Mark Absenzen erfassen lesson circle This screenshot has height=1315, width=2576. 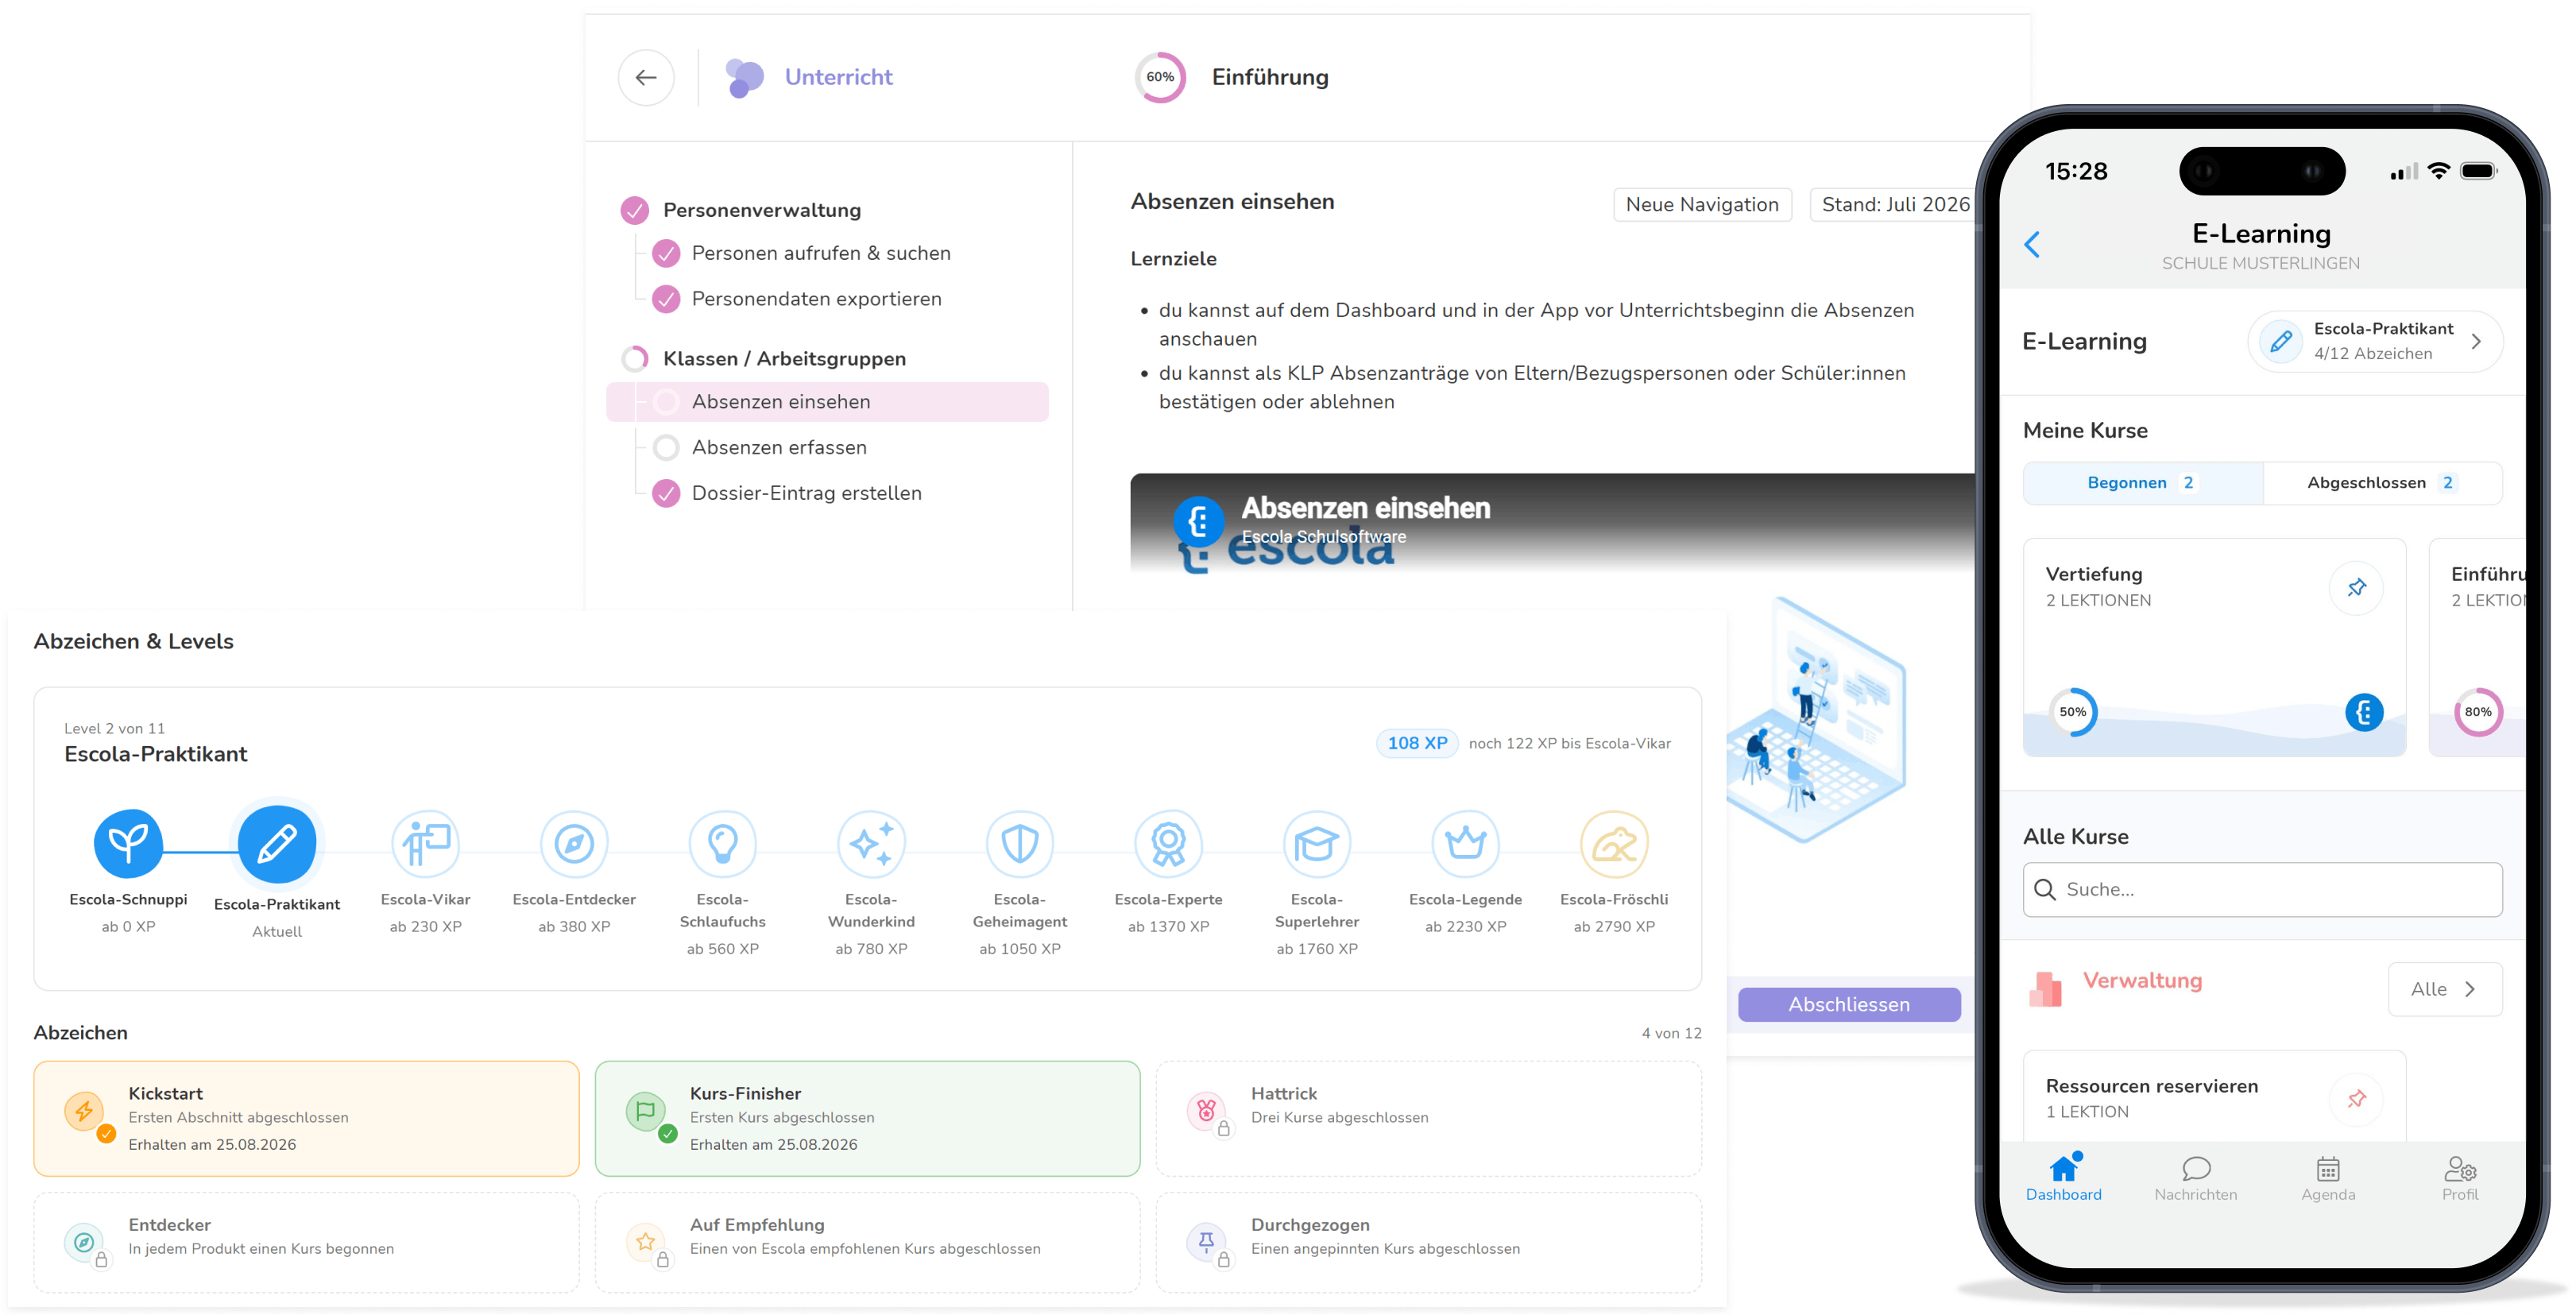tap(666, 447)
